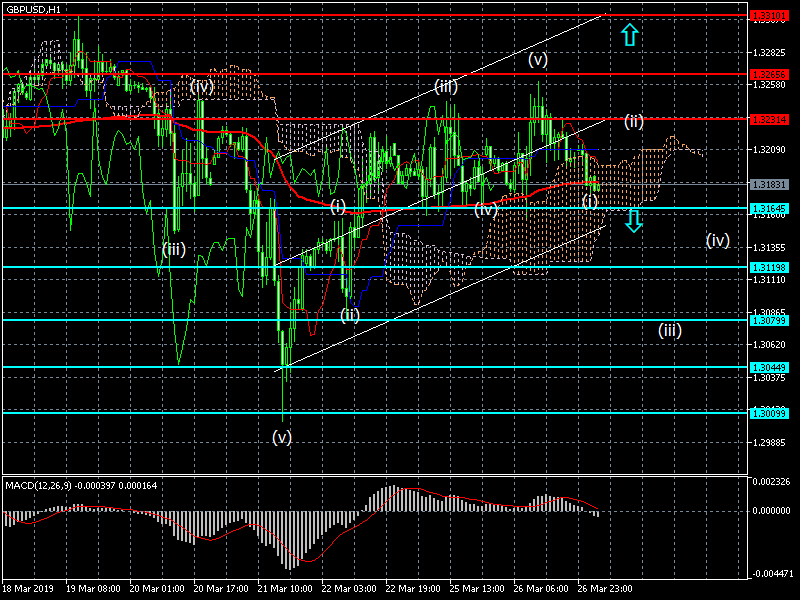Click the red 1.33101 price label
The image size is (800, 600).
click(x=769, y=16)
